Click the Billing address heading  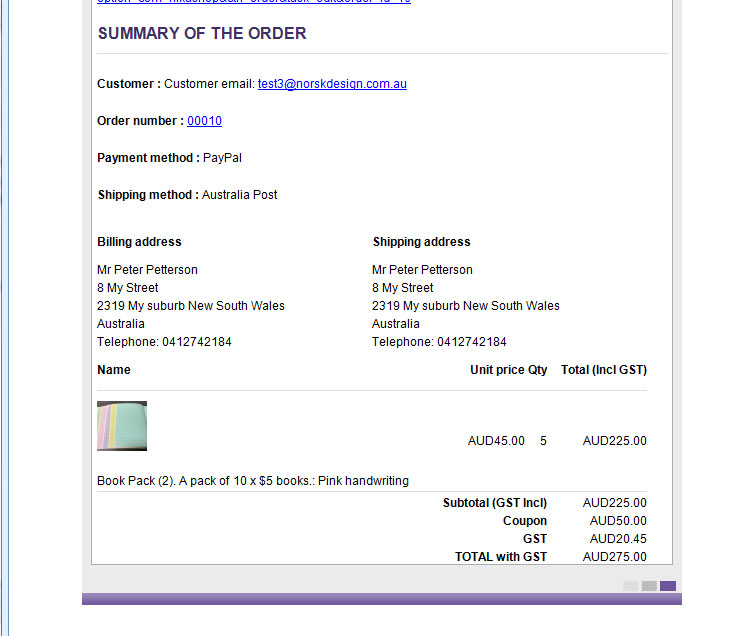(x=139, y=242)
